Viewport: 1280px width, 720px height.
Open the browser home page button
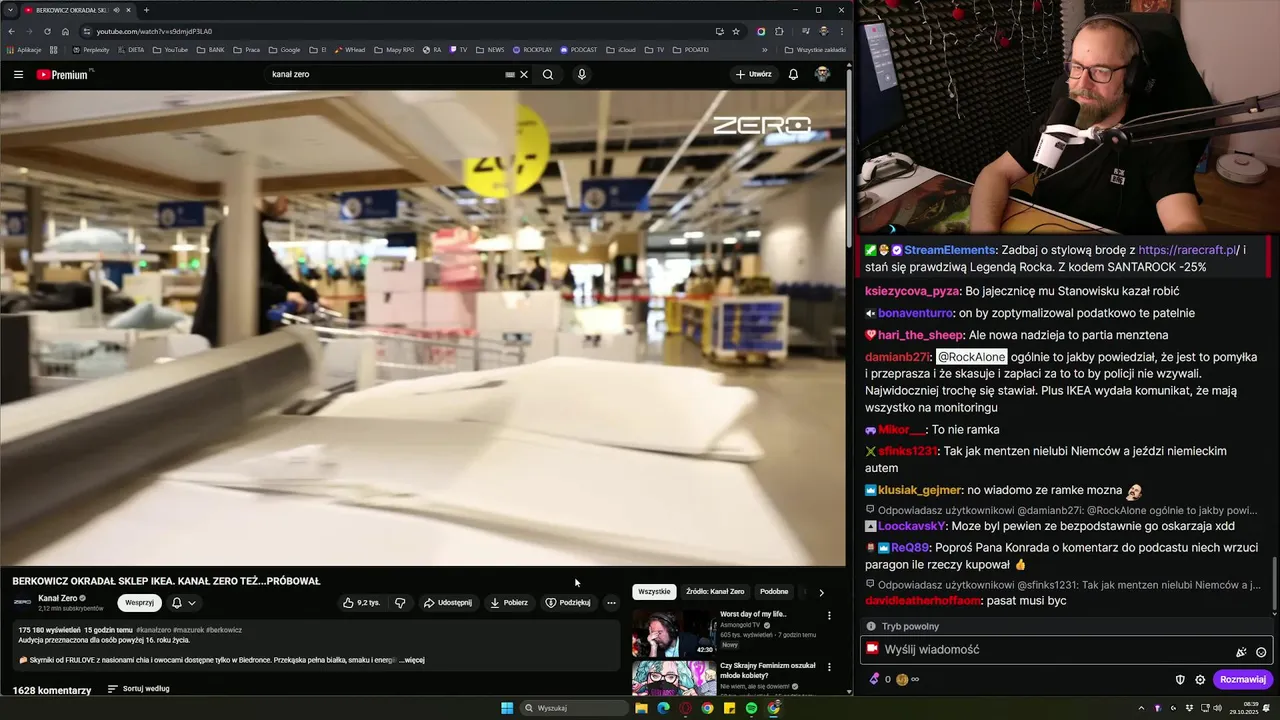pyautogui.click(x=65, y=31)
